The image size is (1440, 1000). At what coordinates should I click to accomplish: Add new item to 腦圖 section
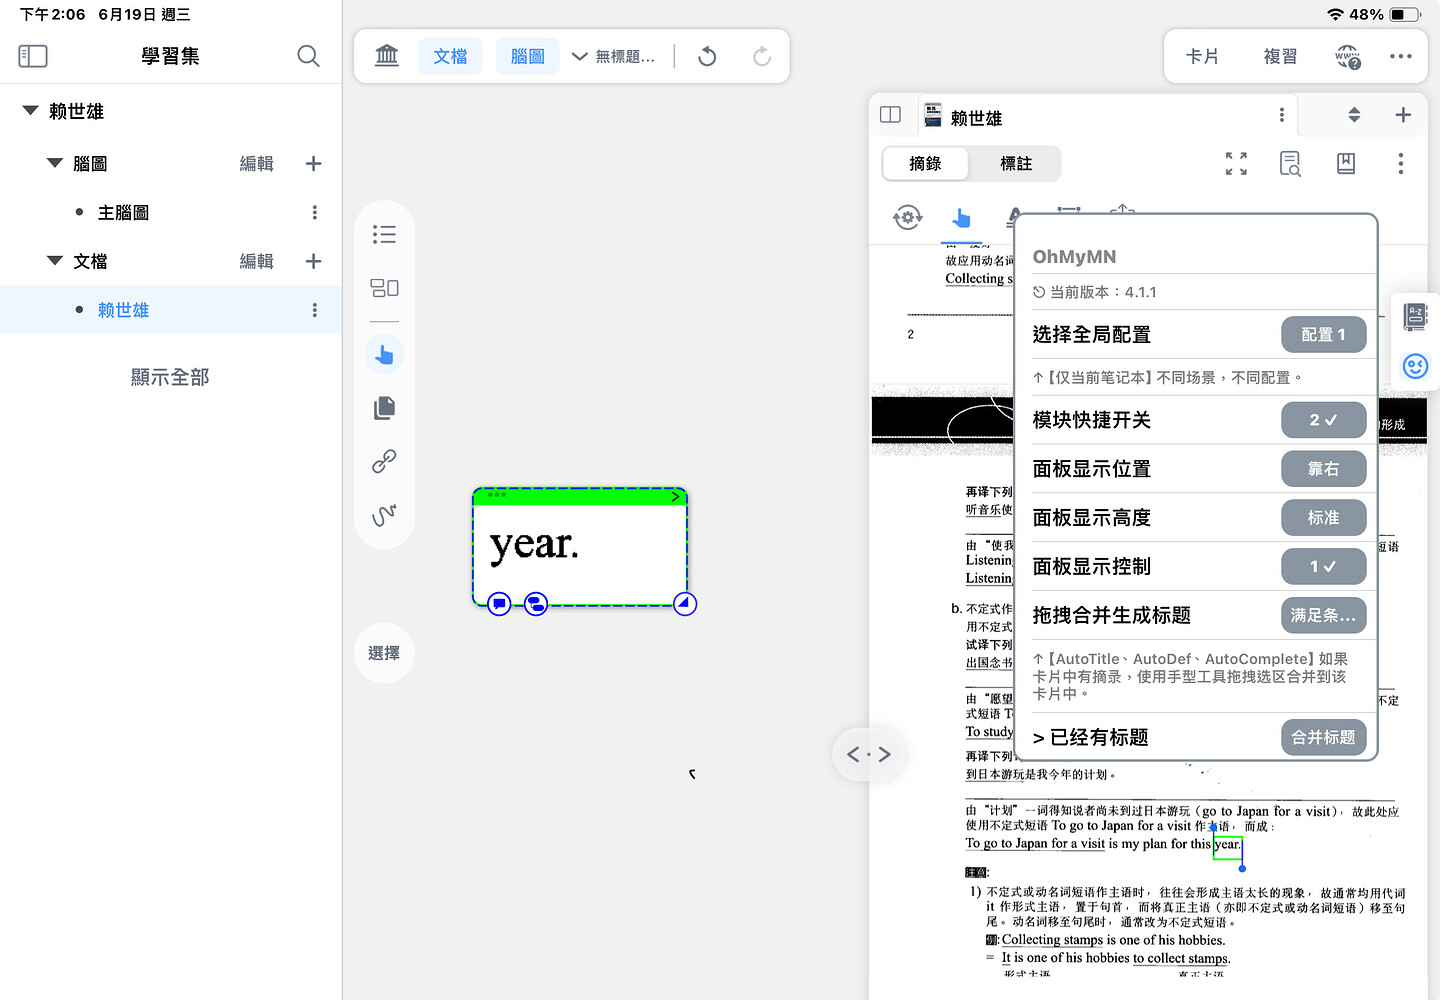(313, 163)
